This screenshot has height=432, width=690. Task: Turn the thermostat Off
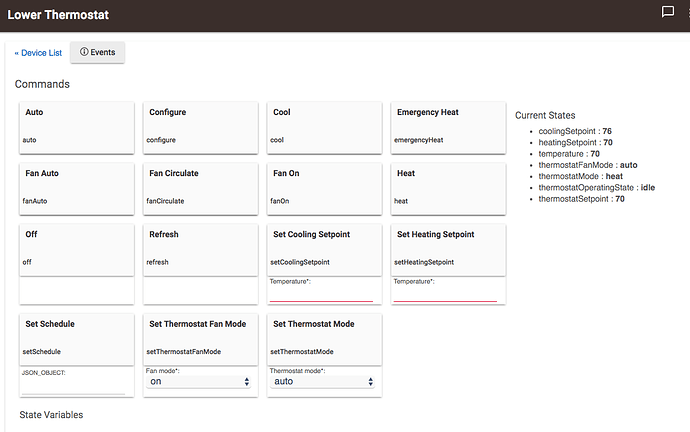[77, 248]
